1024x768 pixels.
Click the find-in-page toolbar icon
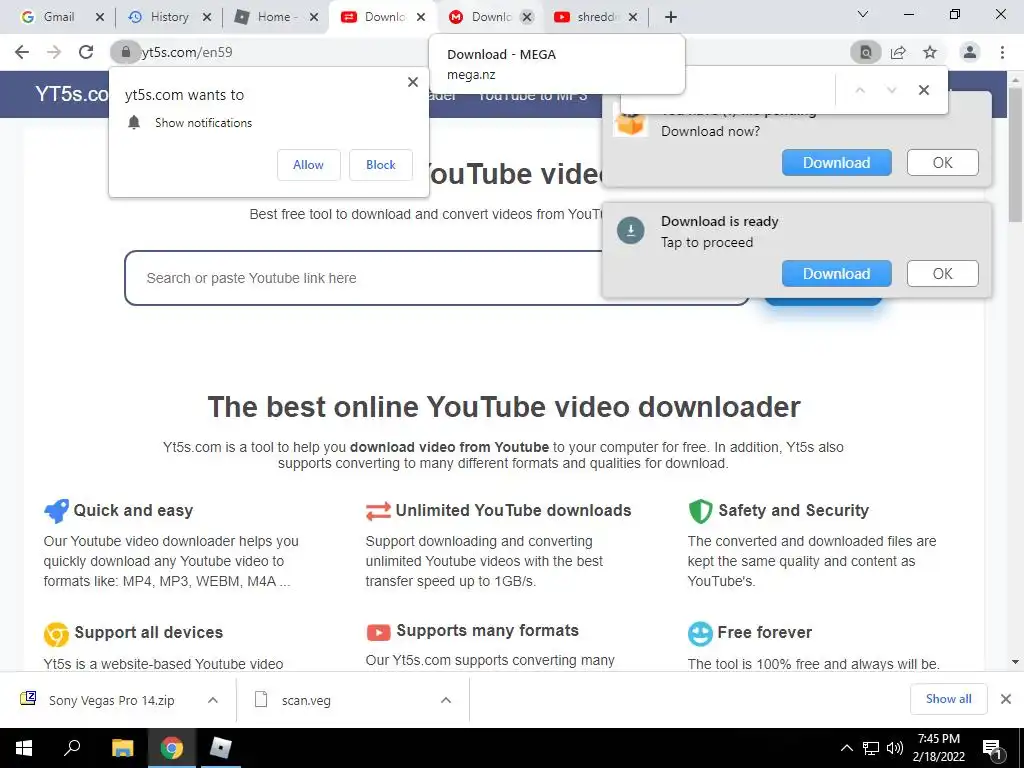point(866,52)
